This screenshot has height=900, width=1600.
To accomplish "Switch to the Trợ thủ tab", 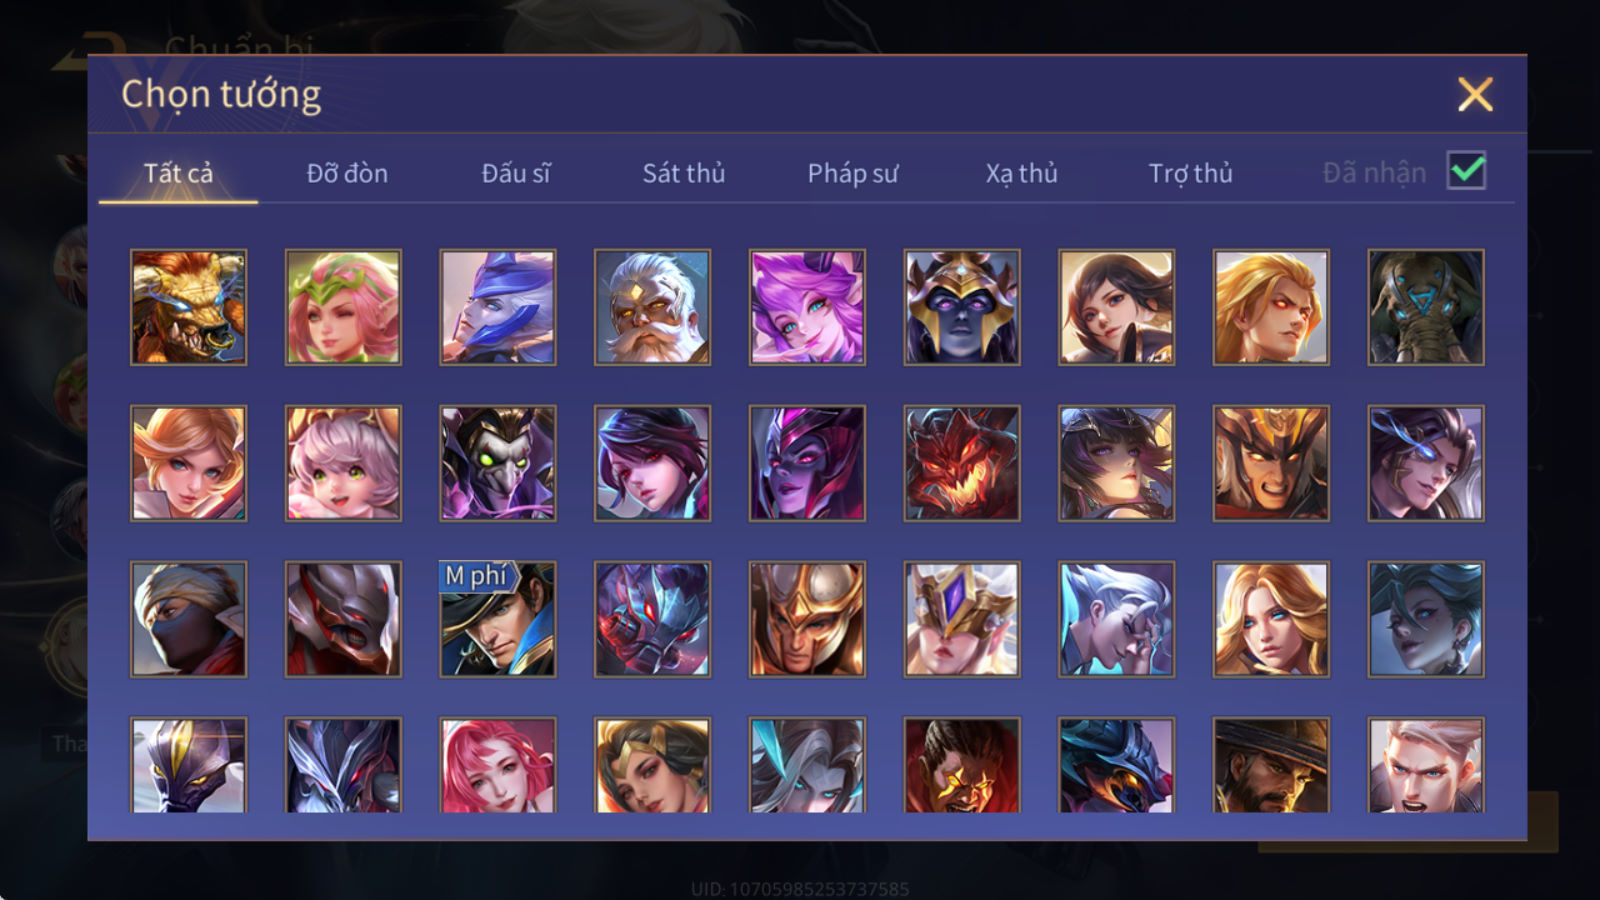I will point(1190,173).
